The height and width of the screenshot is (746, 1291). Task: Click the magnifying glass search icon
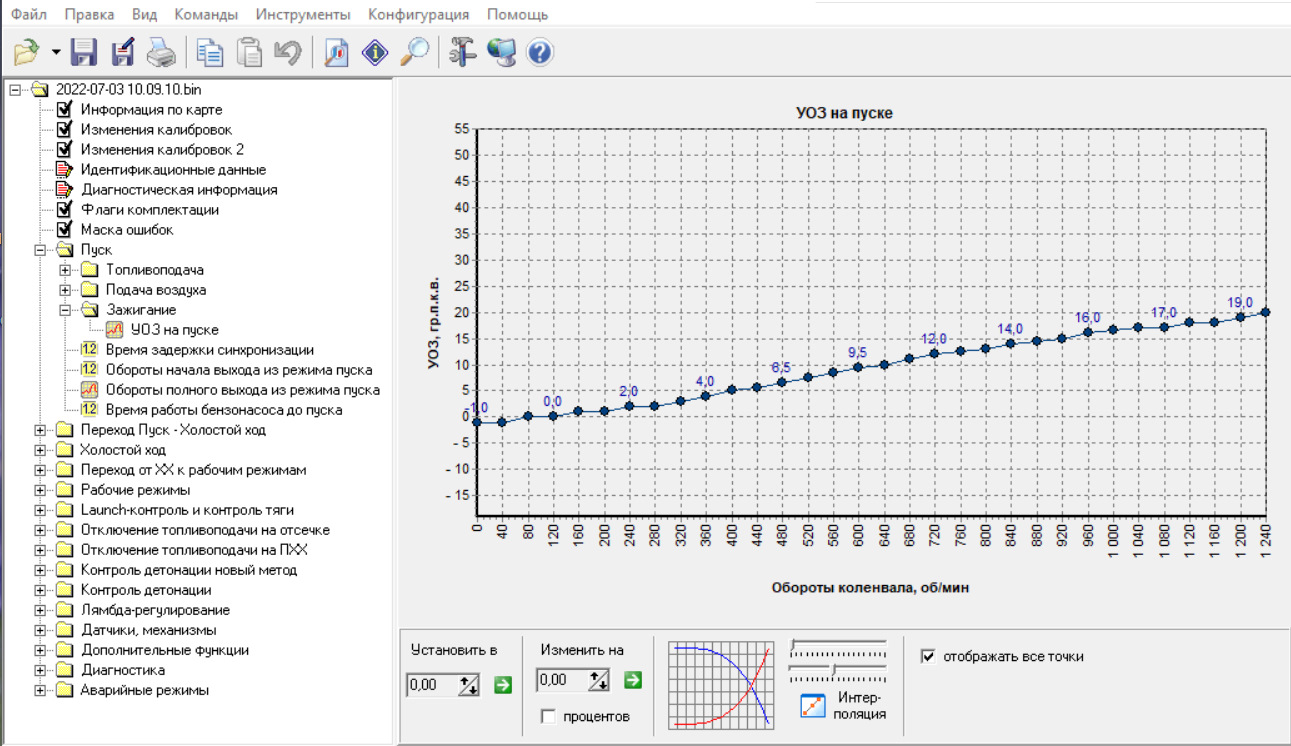pos(414,52)
